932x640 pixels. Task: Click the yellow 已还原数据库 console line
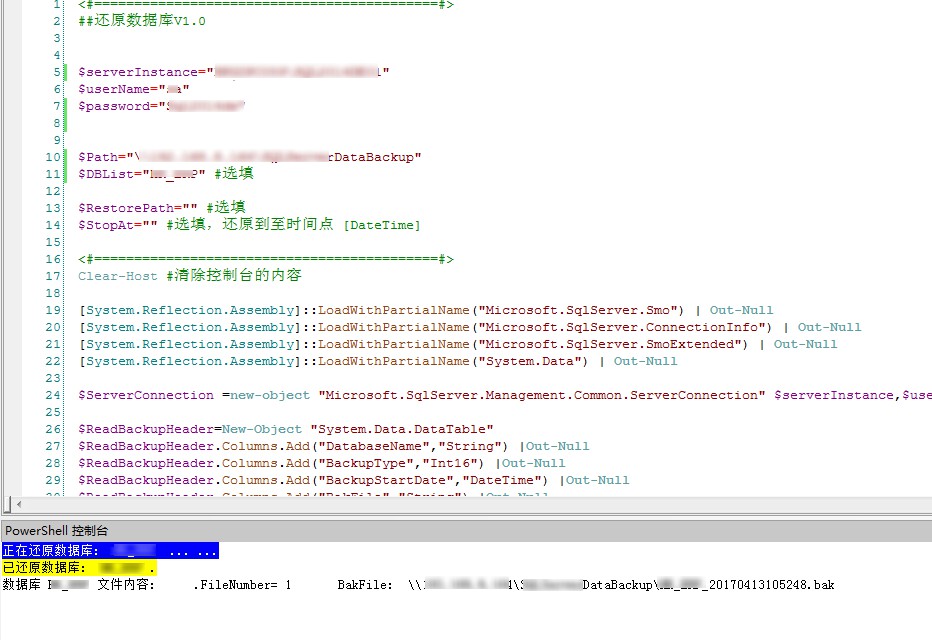(79, 568)
